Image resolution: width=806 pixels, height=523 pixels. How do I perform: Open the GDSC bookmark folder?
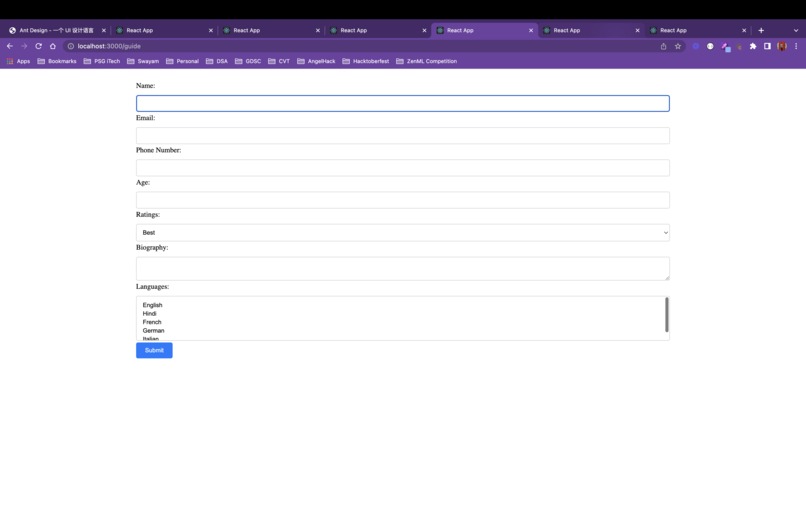pos(248,61)
